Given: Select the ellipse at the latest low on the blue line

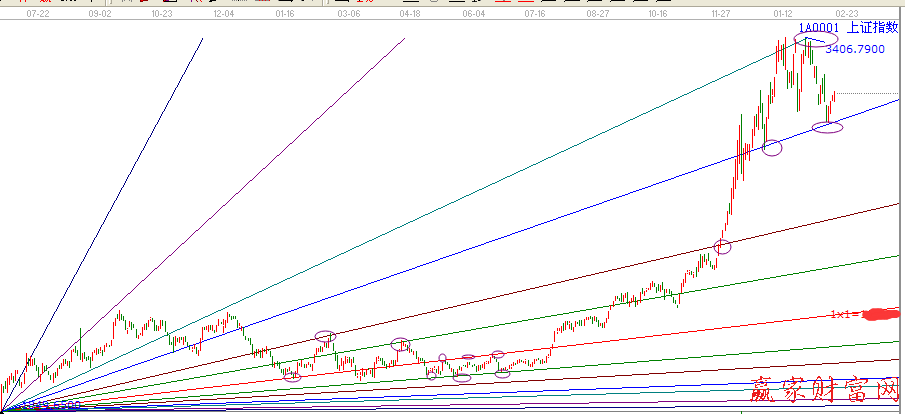Looking at the screenshot, I should [x=827, y=126].
